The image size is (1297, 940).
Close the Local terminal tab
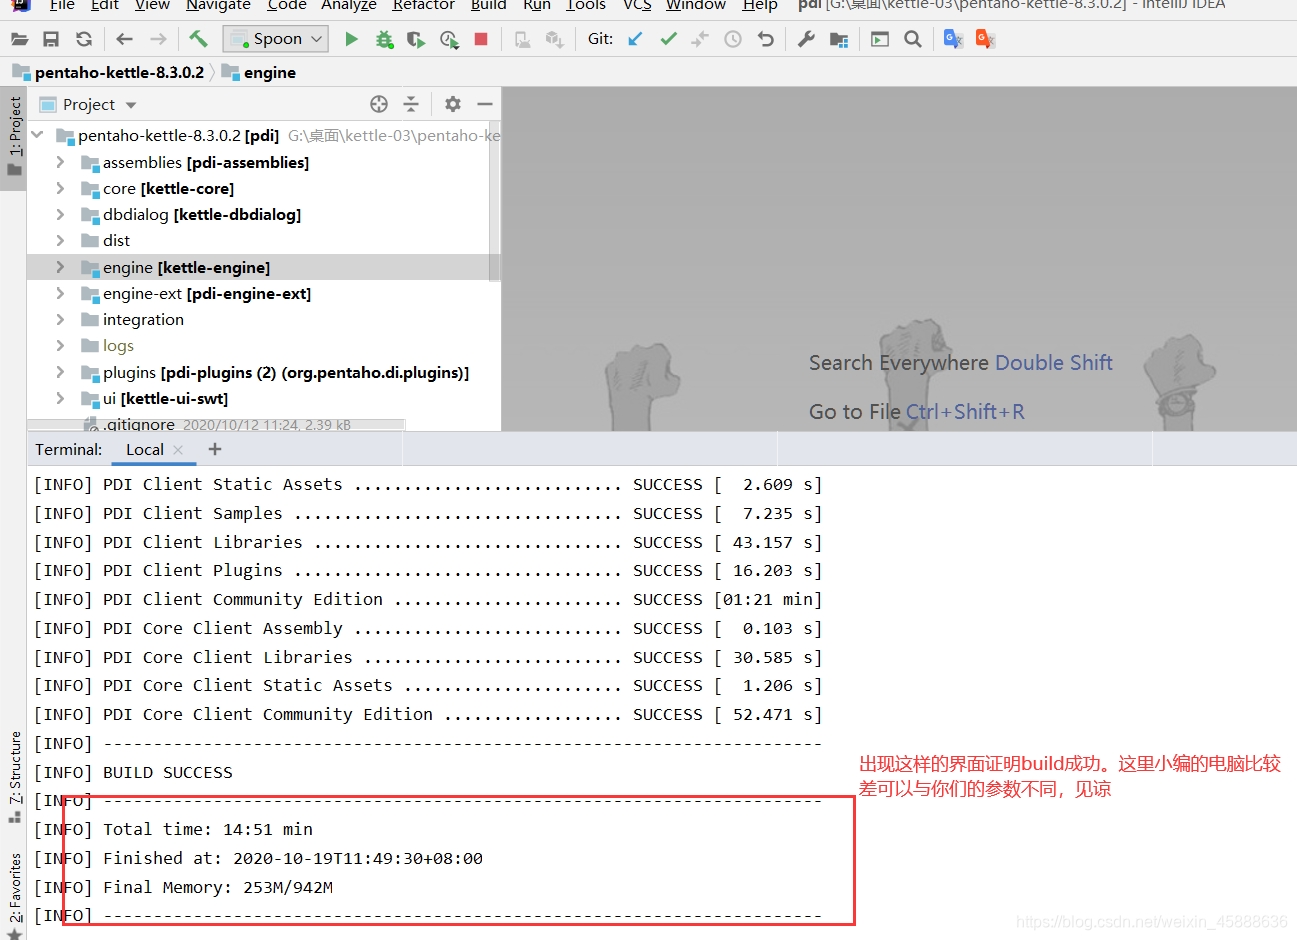tap(178, 450)
